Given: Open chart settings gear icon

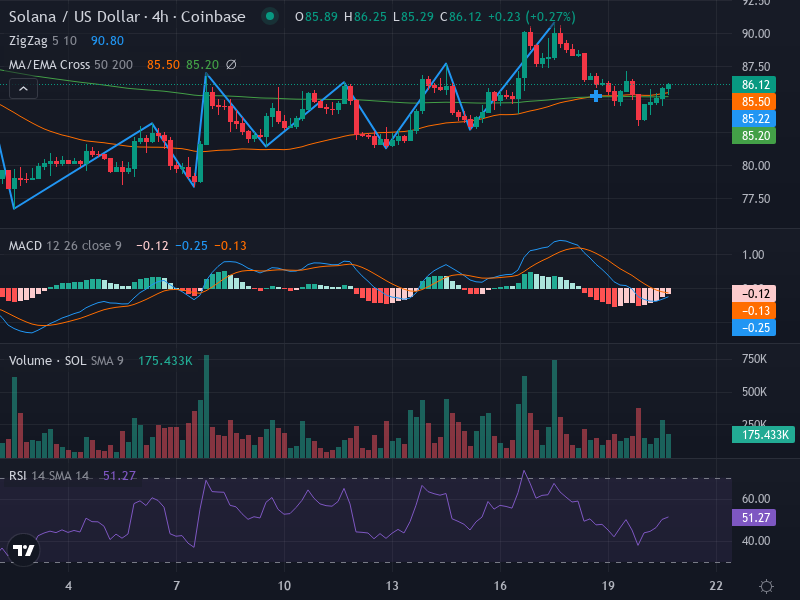Looking at the screenshot, I should pos(766,586).
